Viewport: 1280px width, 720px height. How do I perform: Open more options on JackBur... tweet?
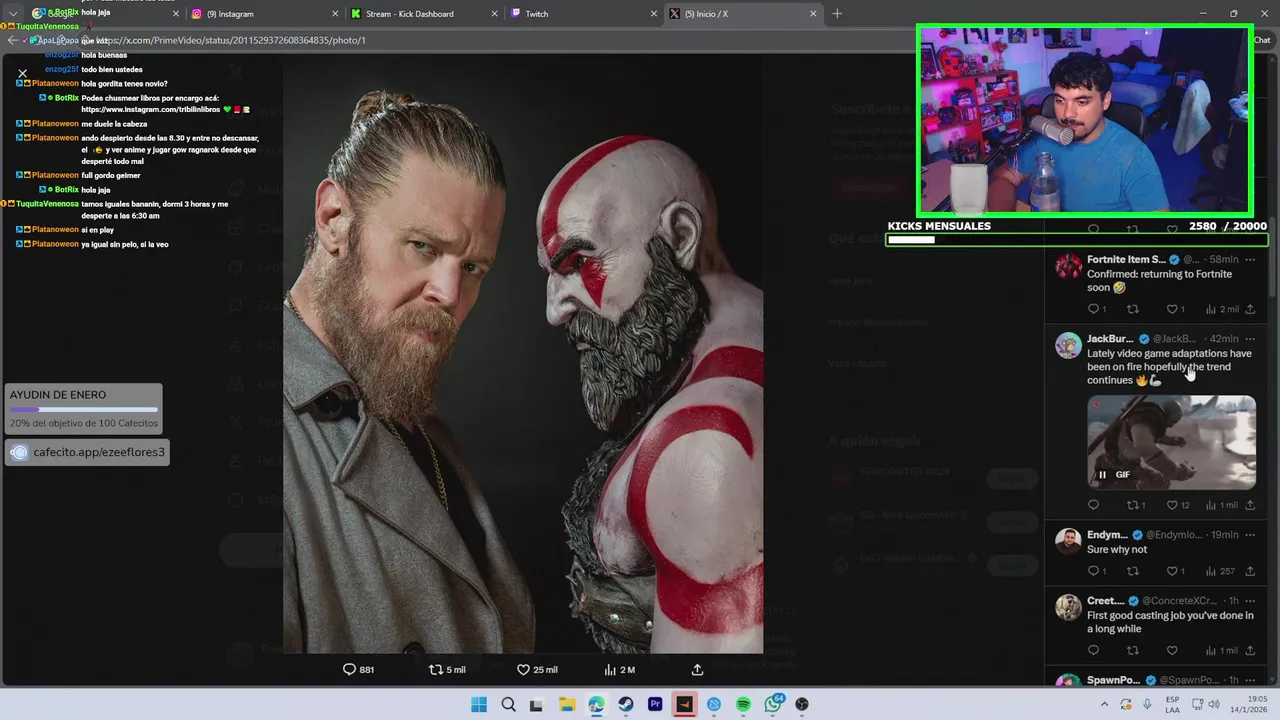1250,339
